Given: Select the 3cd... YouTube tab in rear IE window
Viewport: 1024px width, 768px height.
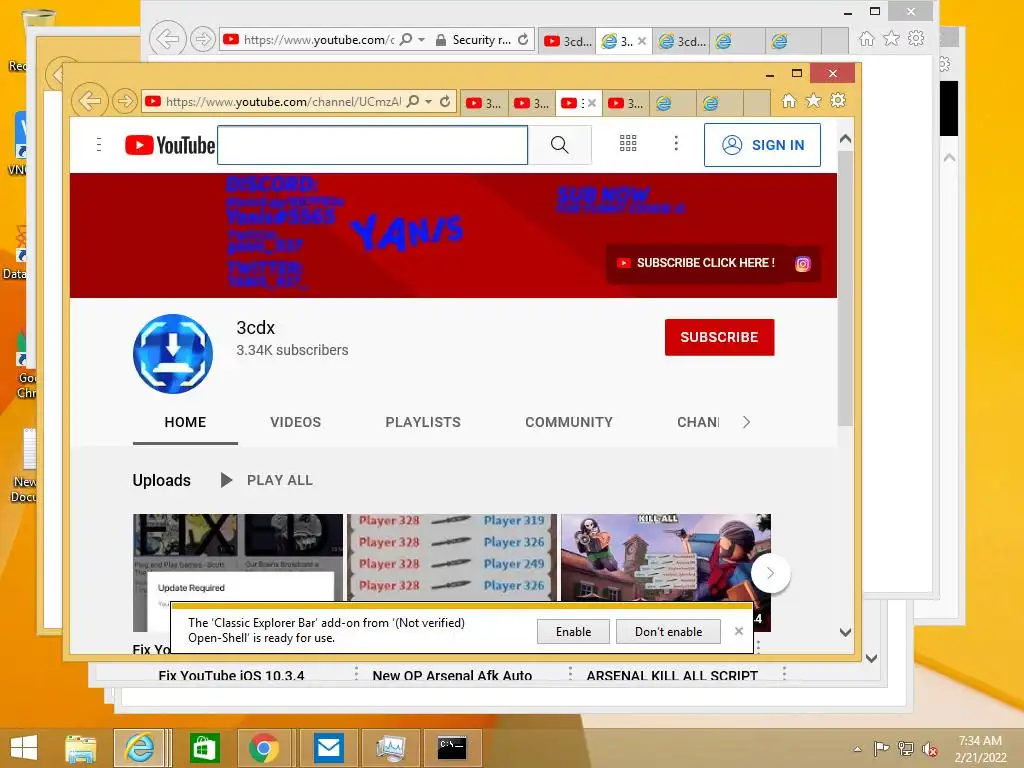Looking at the screenshot, I should click(x=568, y=41).
